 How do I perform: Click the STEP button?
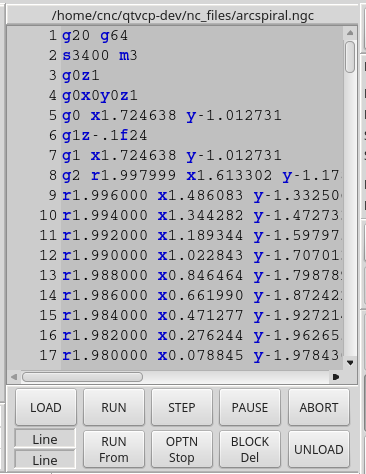(x=182, y=407)
